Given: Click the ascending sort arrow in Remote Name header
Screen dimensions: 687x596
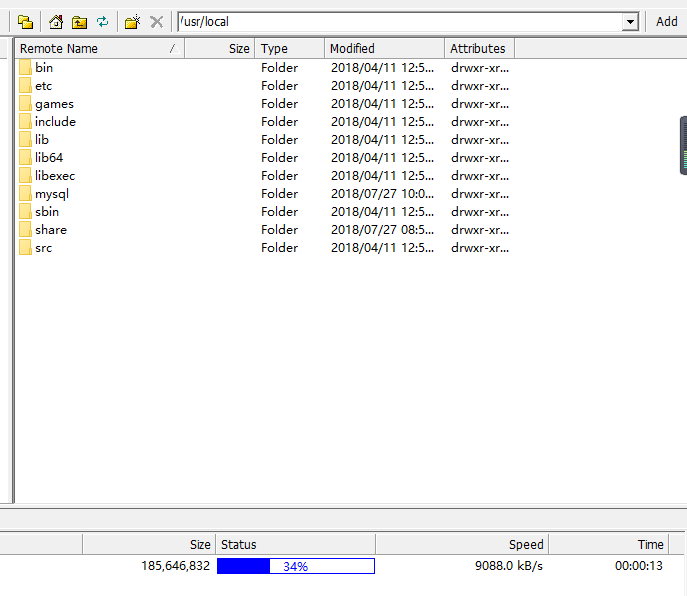Looking at the screenshot, I should tap(174, 48).
